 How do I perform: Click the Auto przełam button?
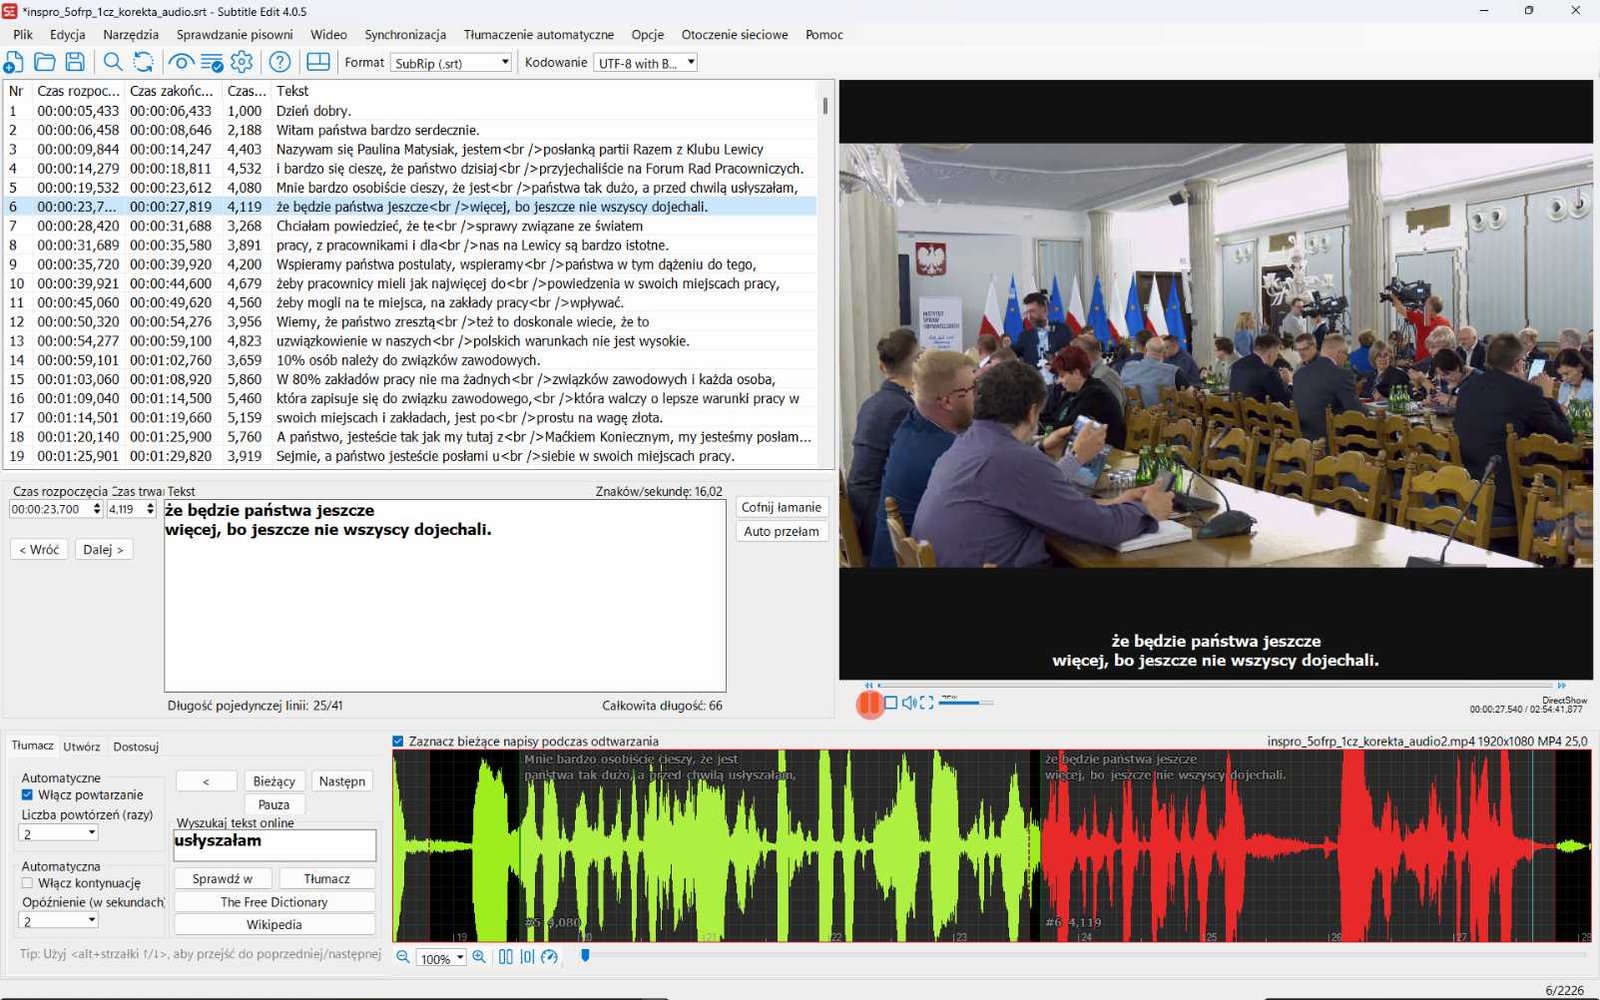pyautogui.click(x=781, y=532)
